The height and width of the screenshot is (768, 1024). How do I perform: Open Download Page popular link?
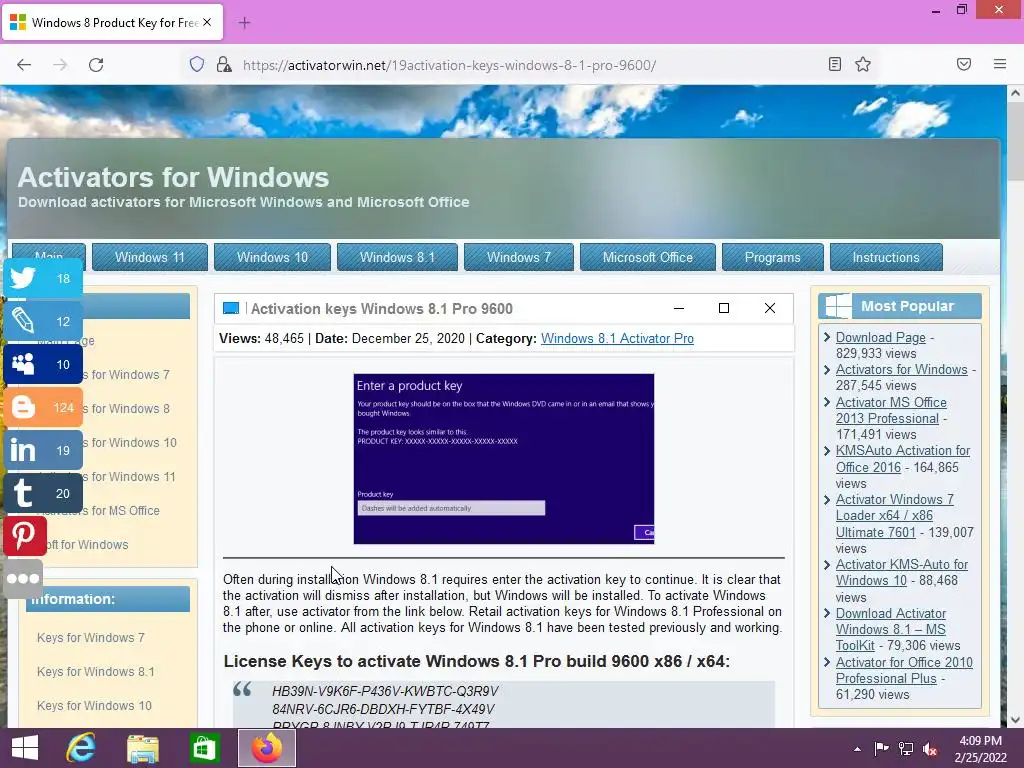click(x=880, y=338)
